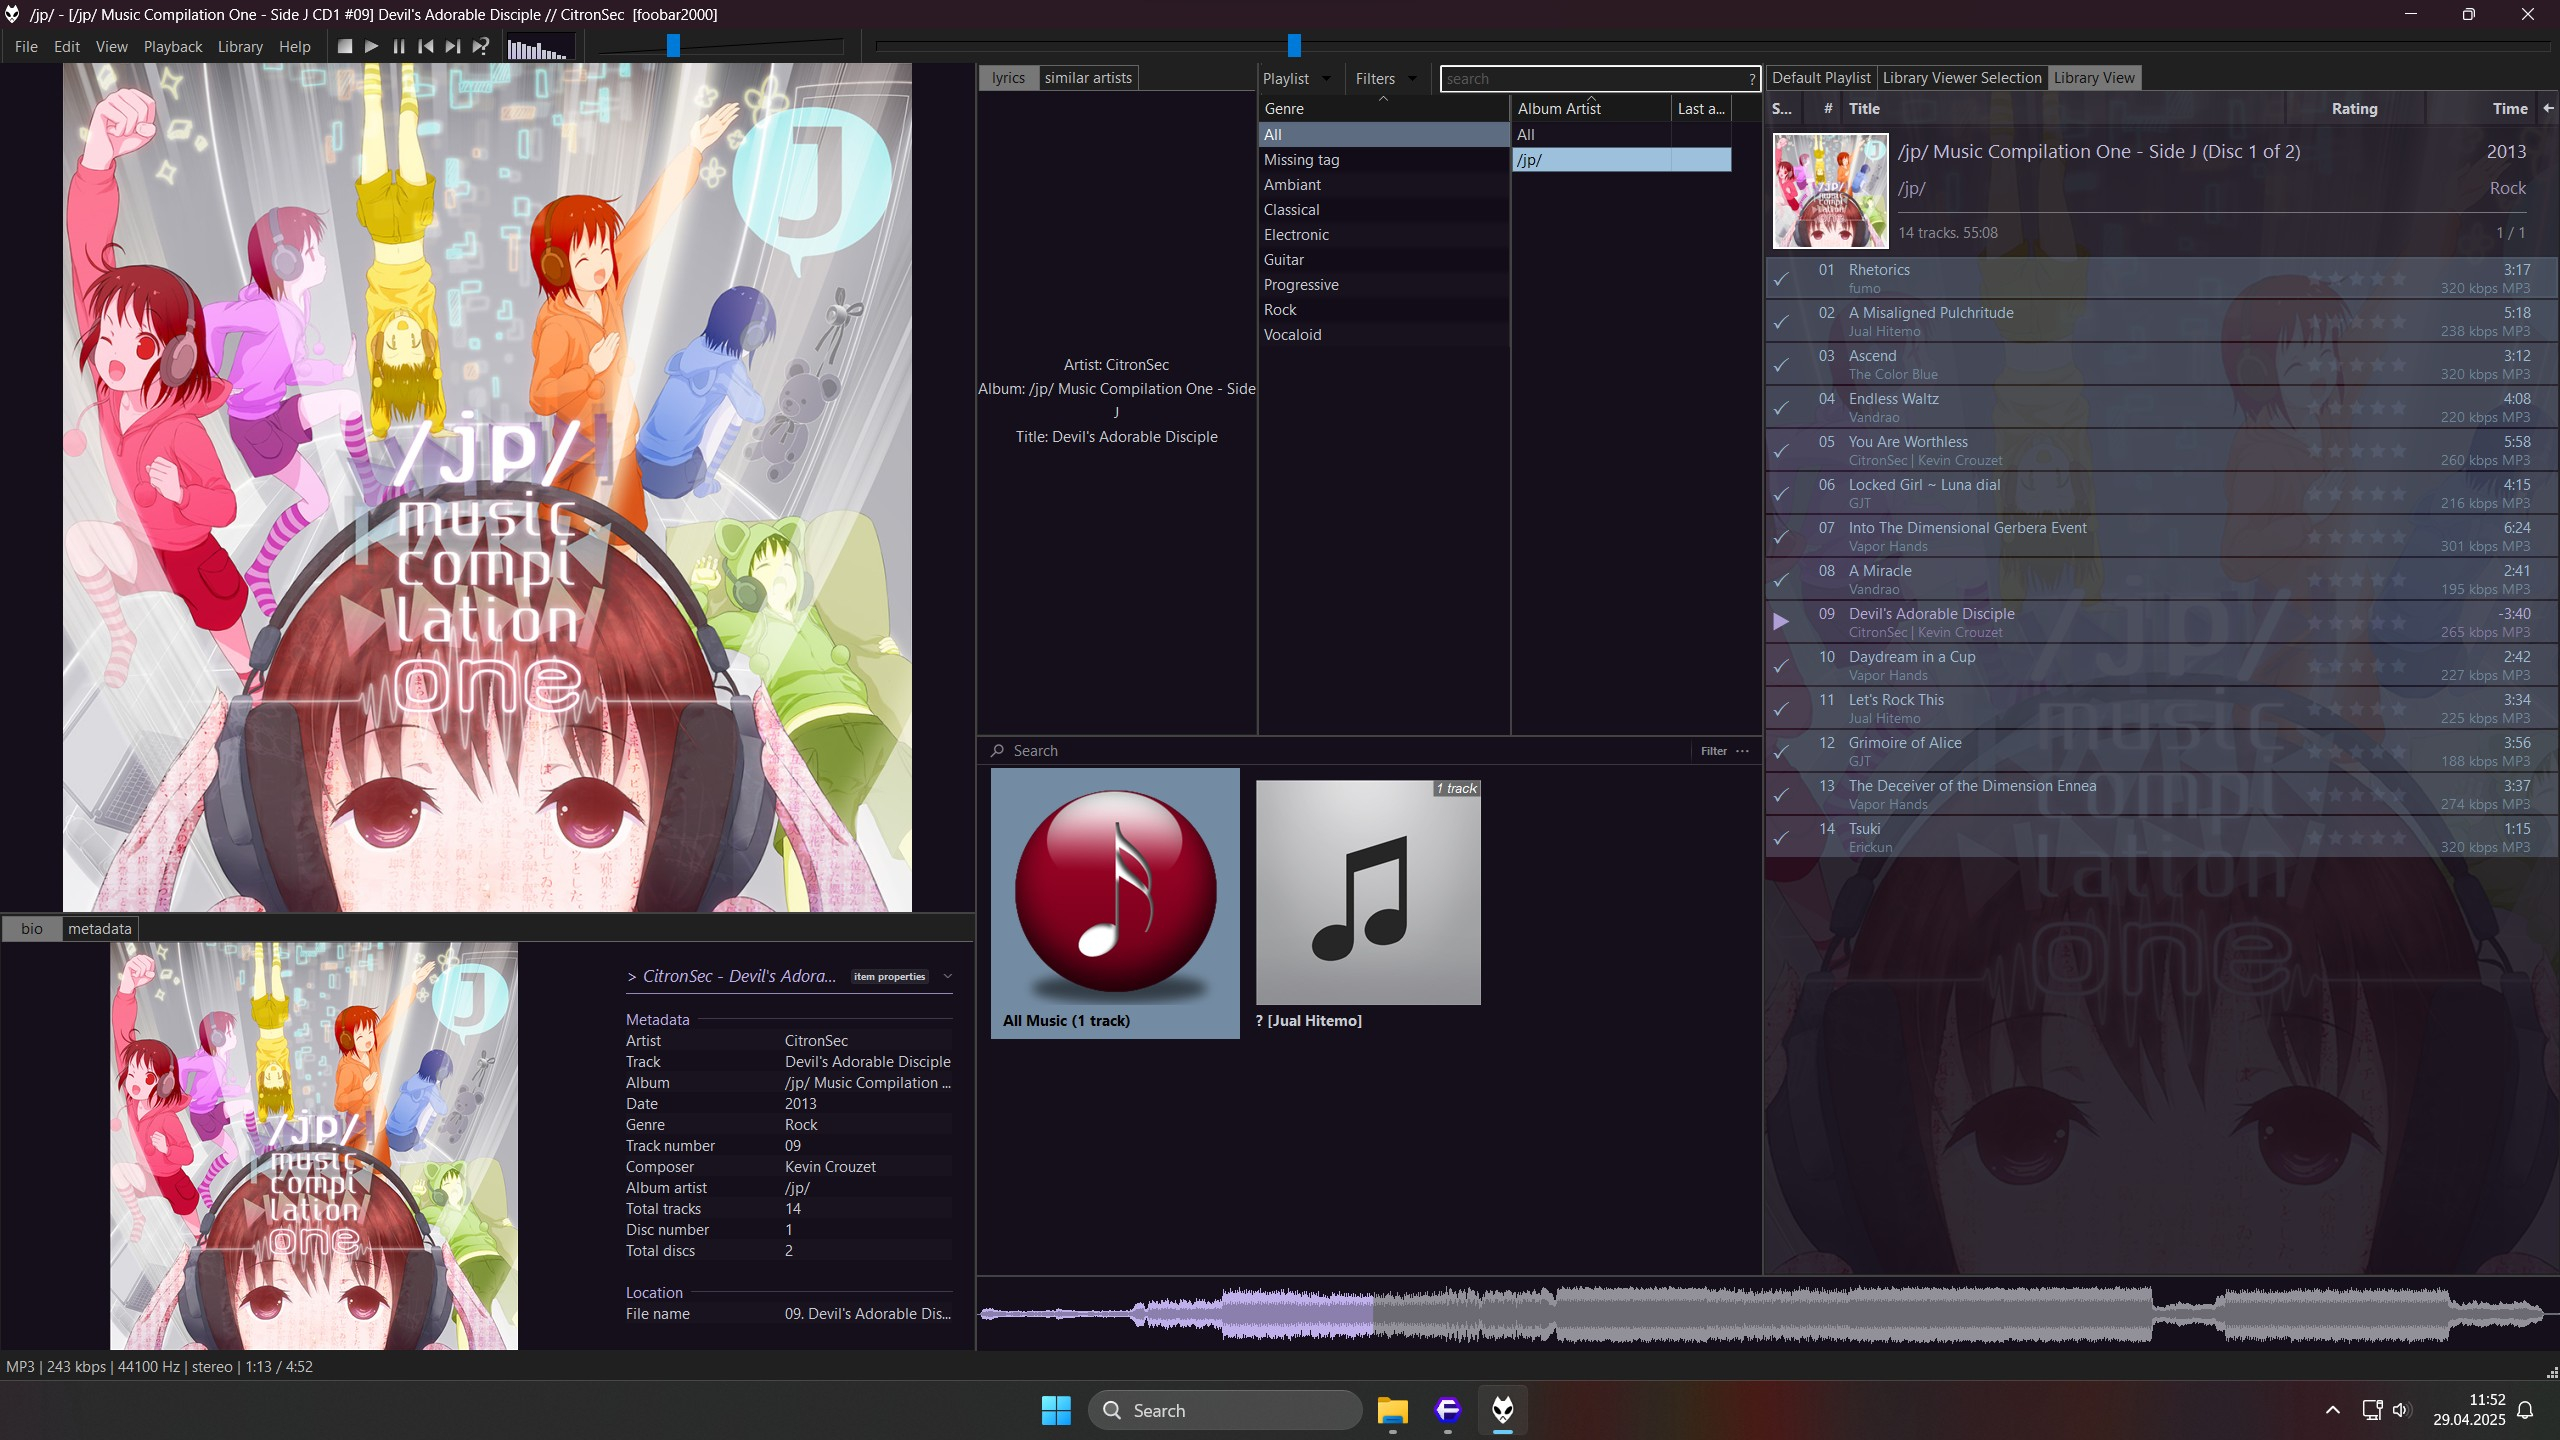Click checkmark beside Rhetorics track

(x=1781, y=279)
